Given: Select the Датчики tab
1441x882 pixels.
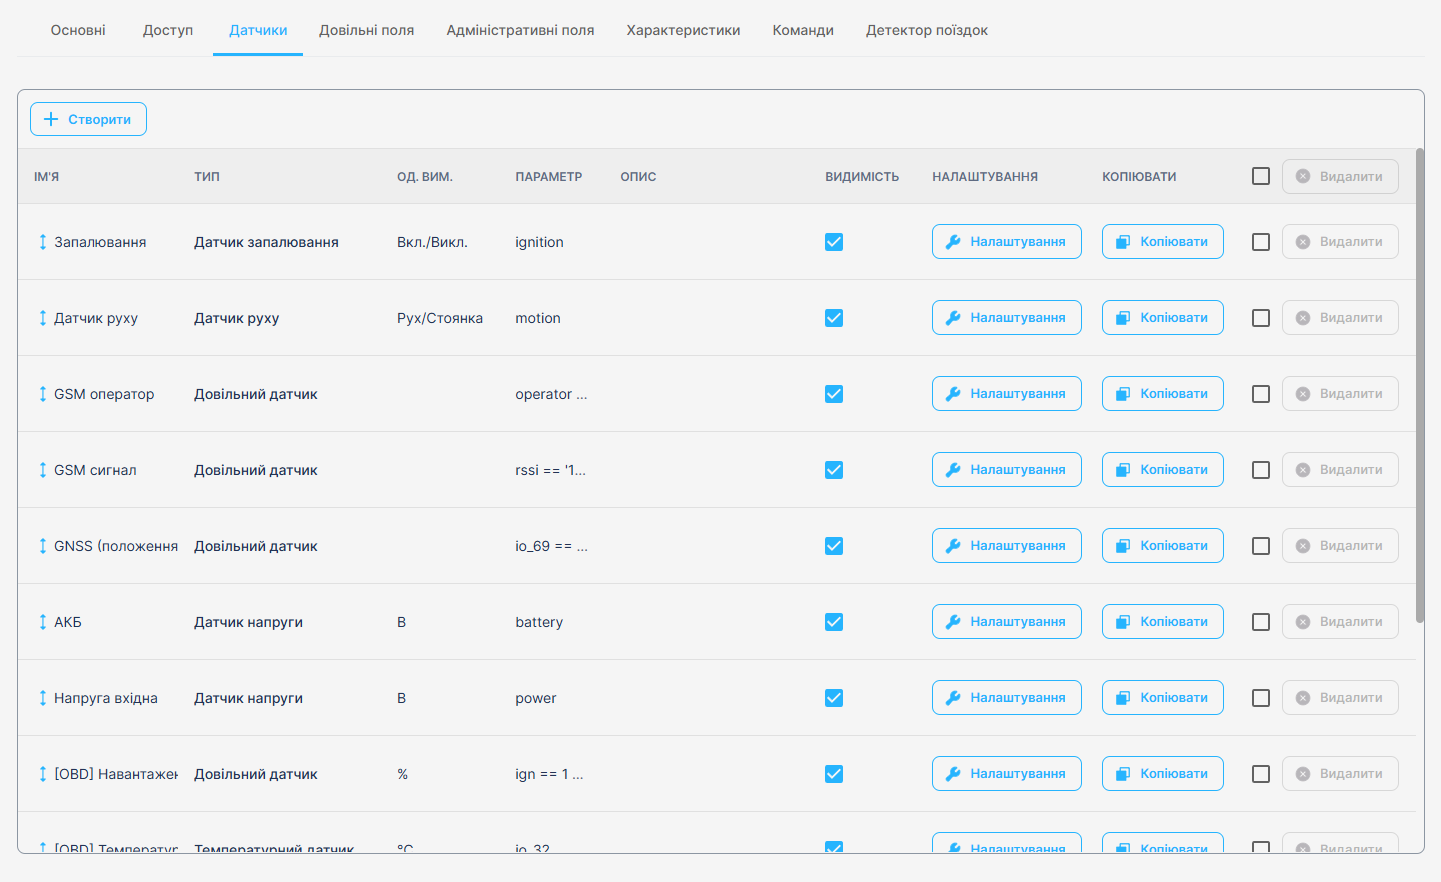Looking at the screenshot, I should click(258, 30).
